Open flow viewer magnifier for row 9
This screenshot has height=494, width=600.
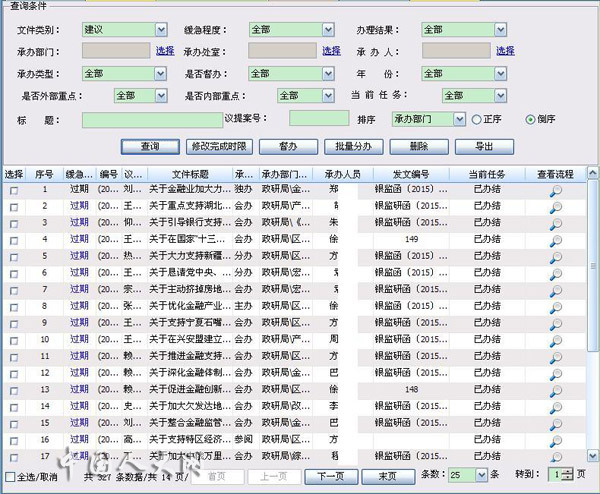coord(556,324)
